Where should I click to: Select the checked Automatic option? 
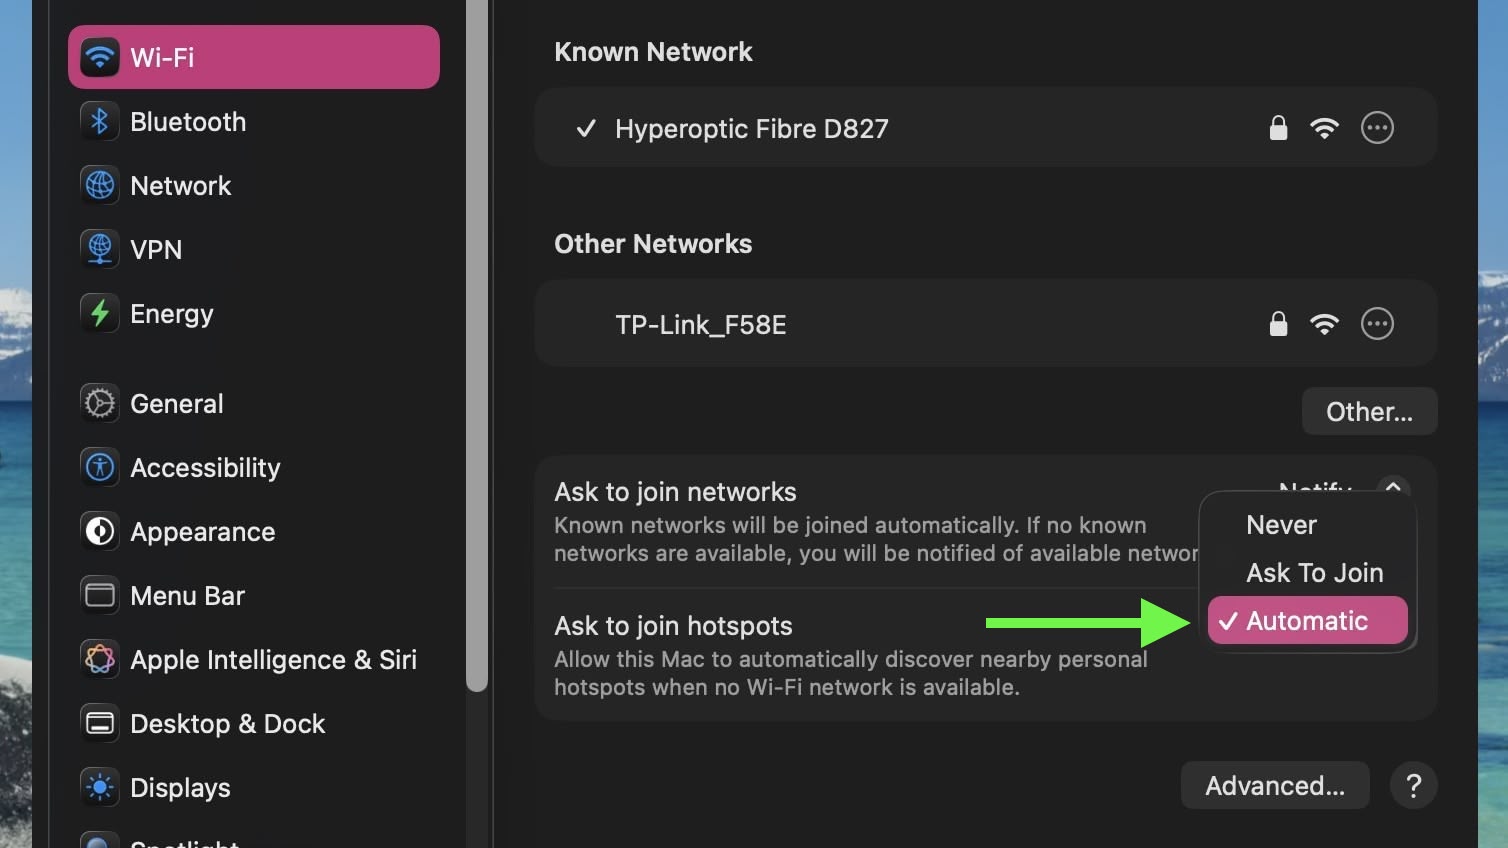tap(1306, 621)
